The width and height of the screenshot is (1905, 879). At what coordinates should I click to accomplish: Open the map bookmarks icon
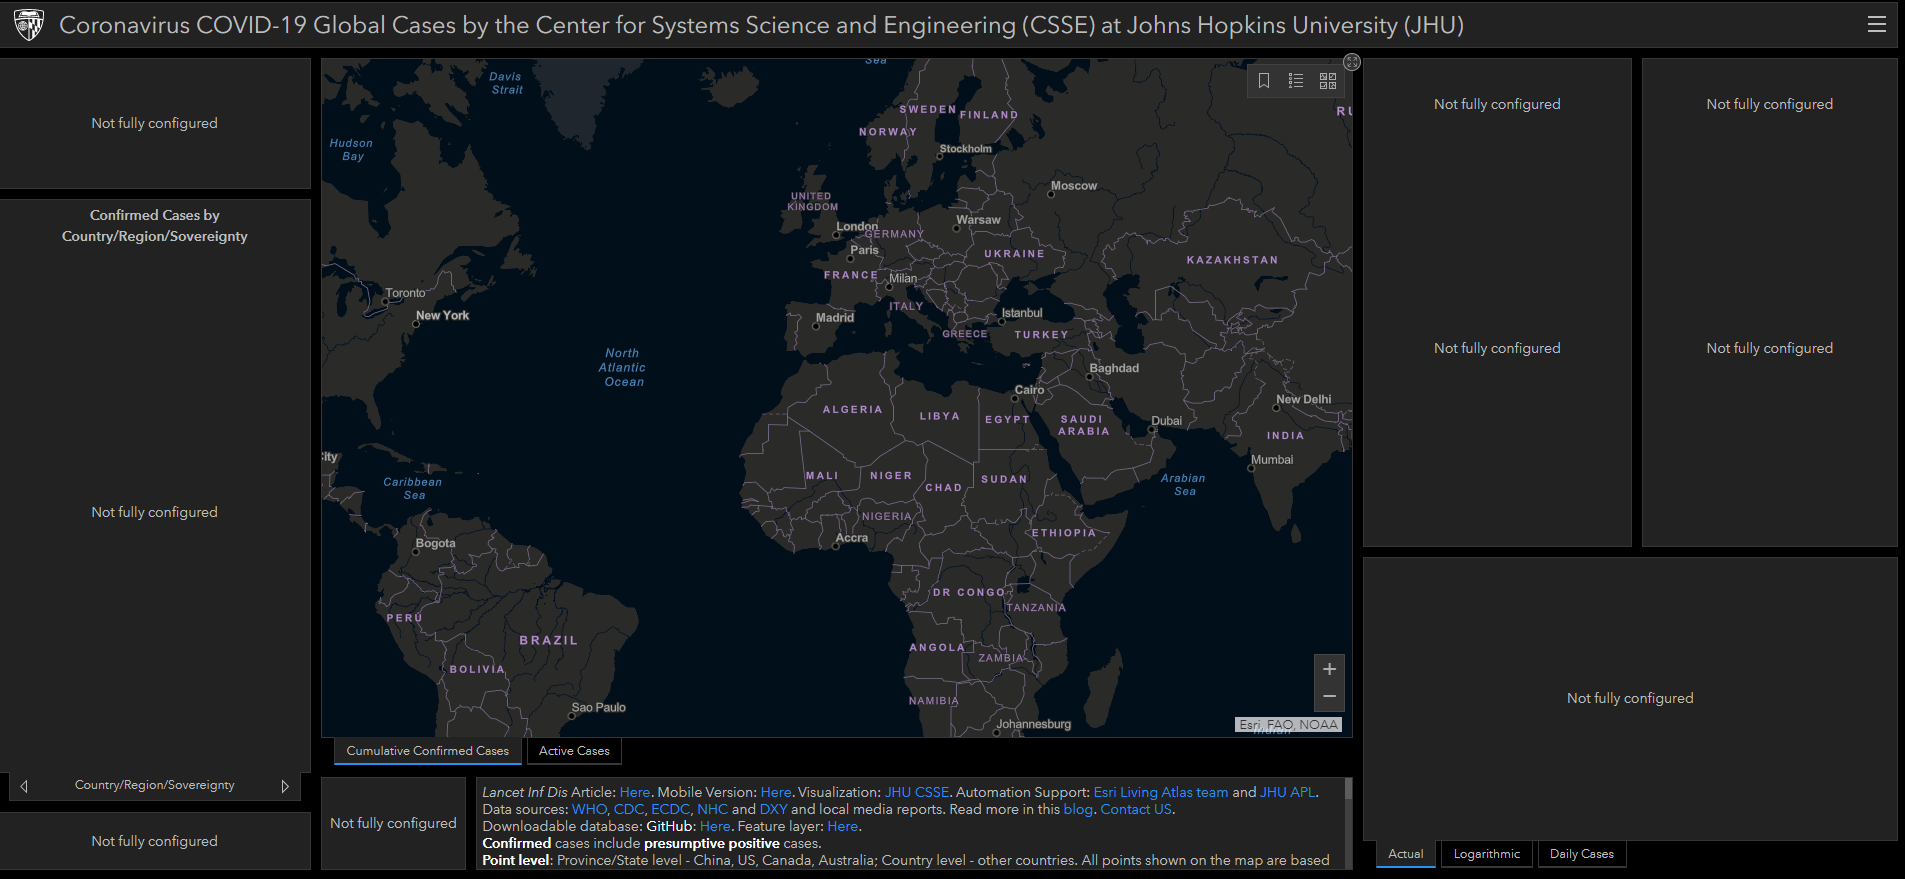click(x=1264, y=81)
